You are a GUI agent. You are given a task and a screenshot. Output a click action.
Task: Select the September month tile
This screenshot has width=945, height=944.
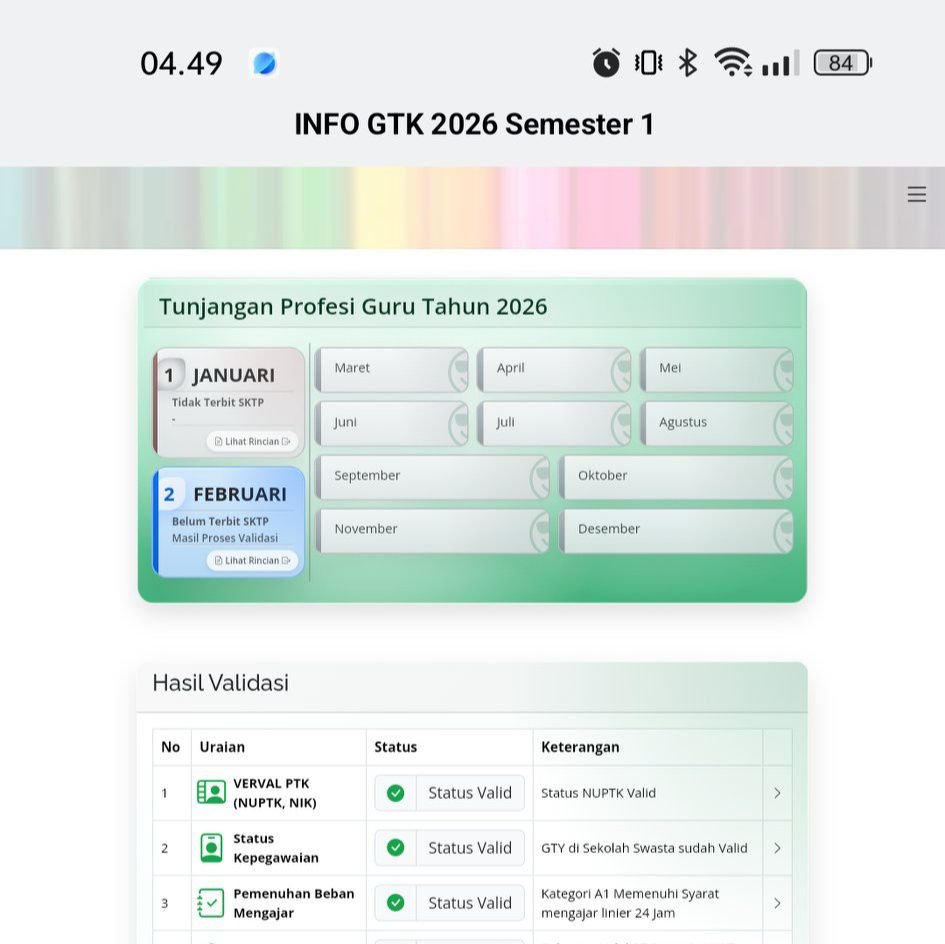(x=433, y=477)
